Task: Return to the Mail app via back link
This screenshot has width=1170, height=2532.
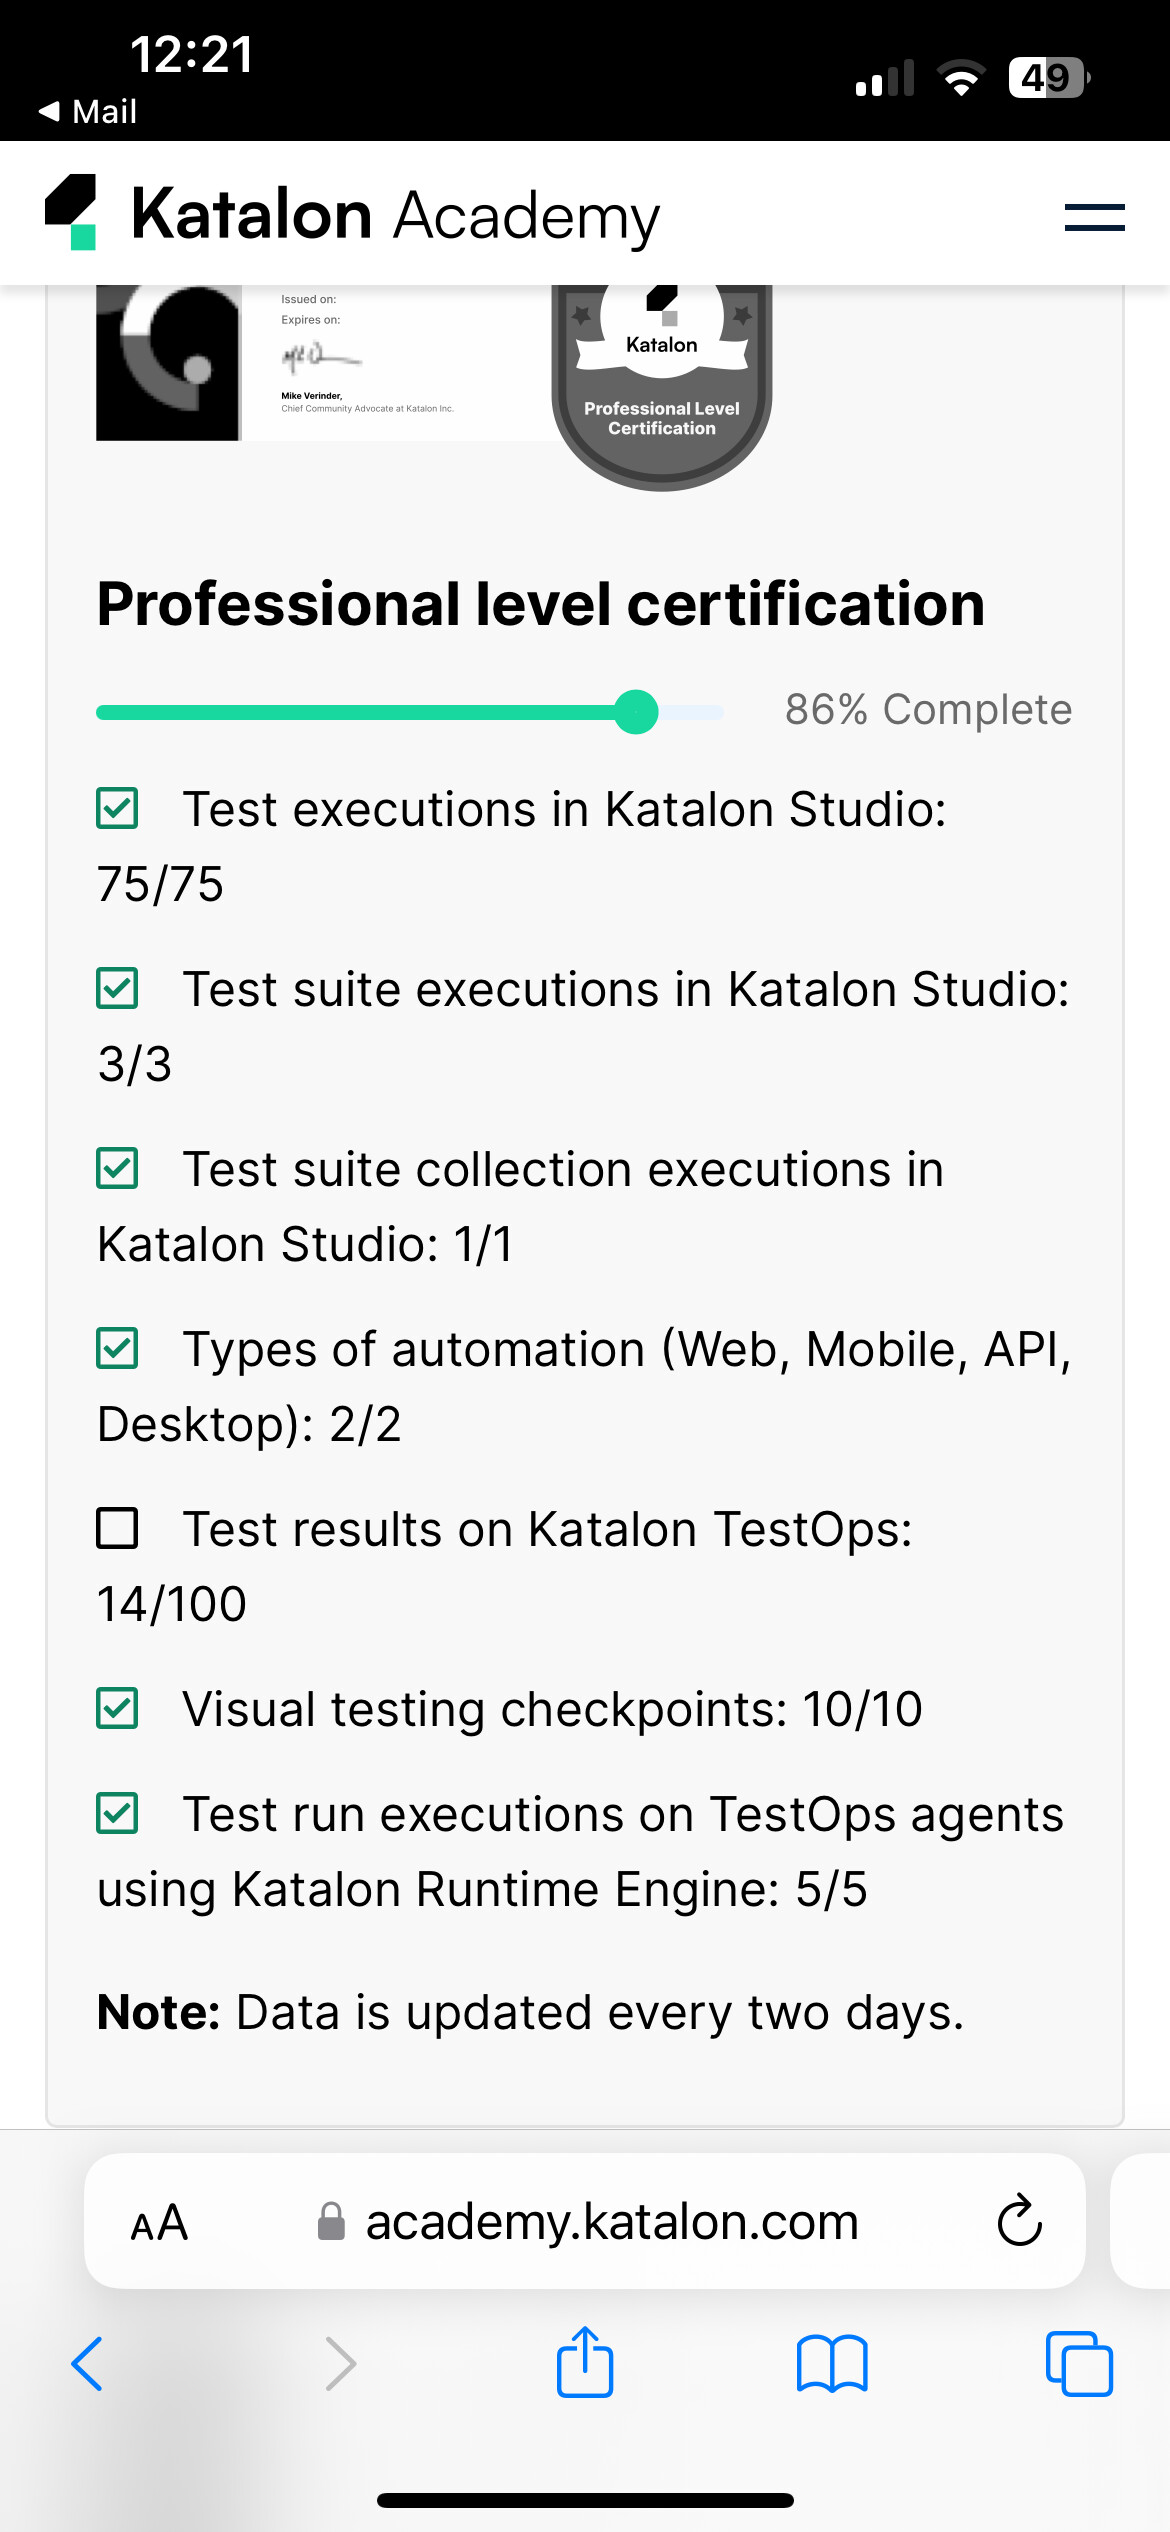Action: pos(88,111)
